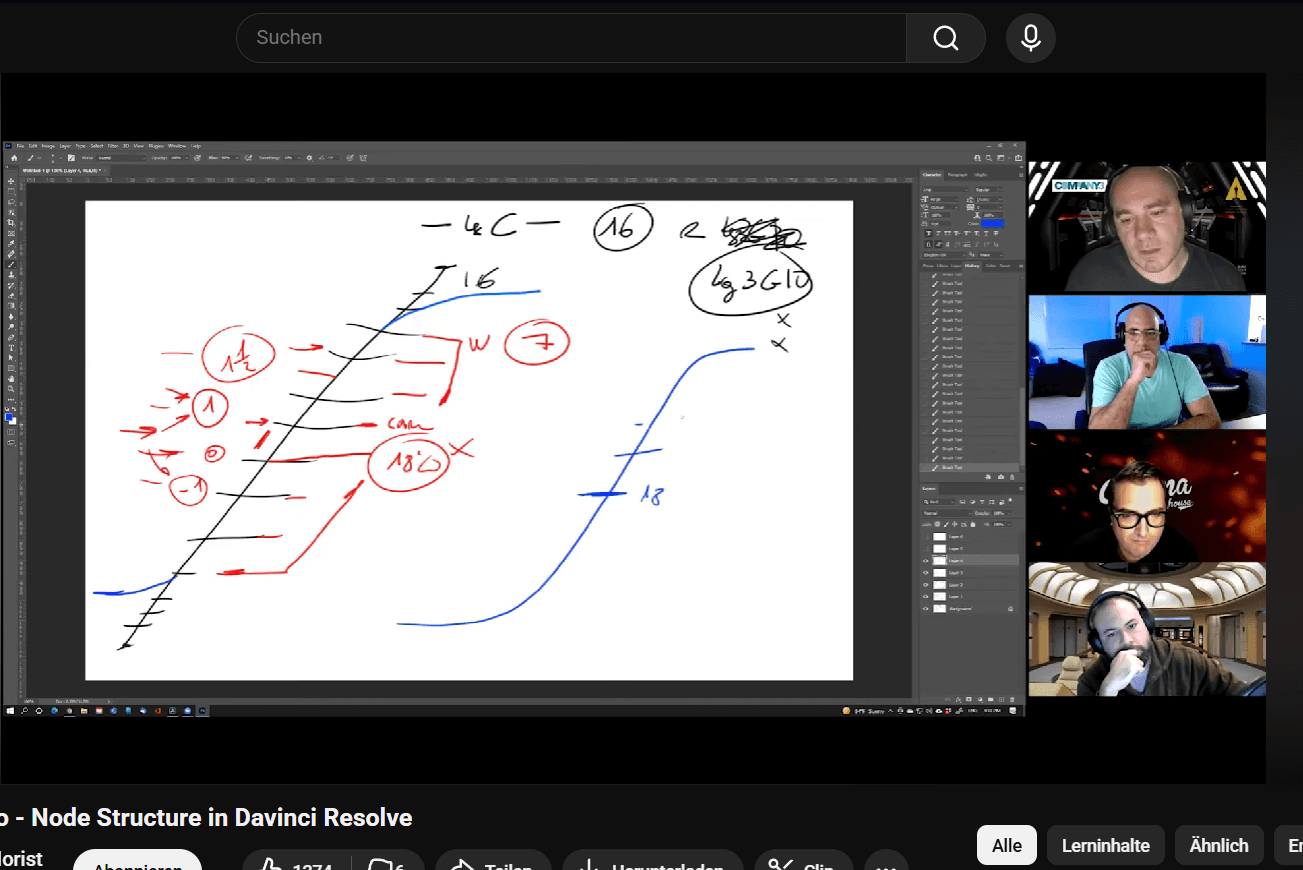Select the Rectangle shape tool
This screenshot has height=870, width=1303.
click(x=11, y=368)
